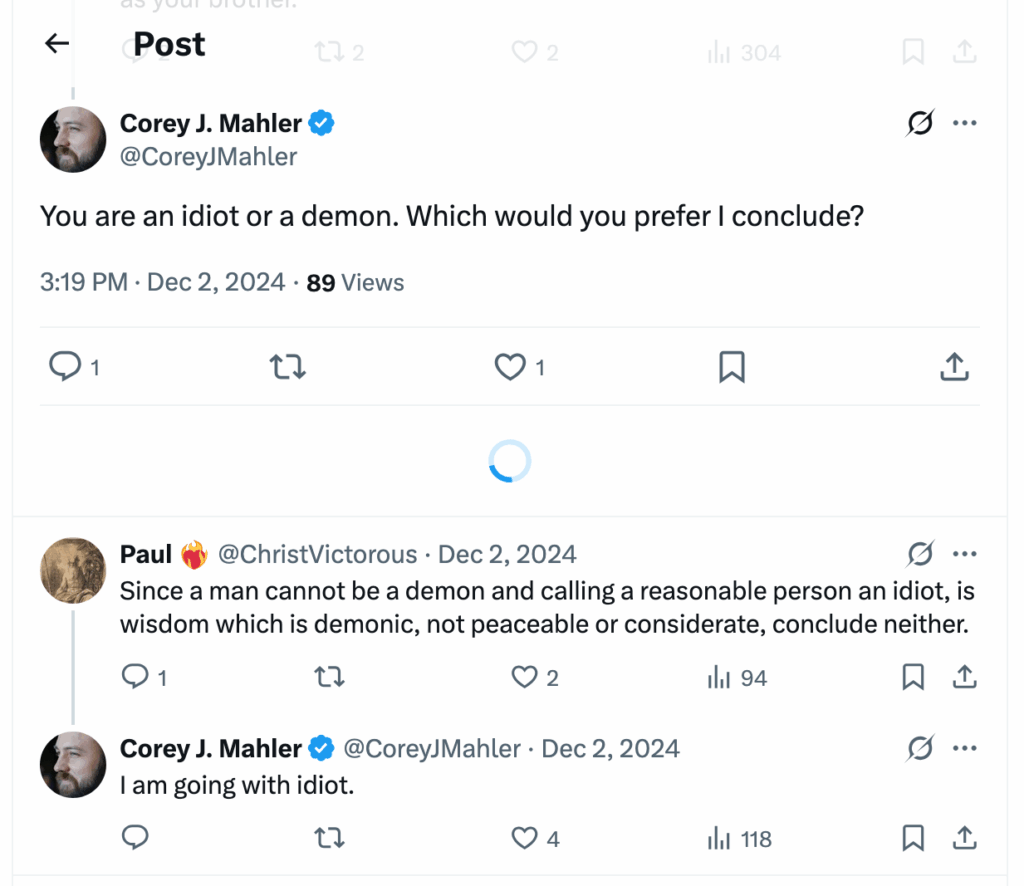The width and height of the screenshot is (1024, 886).
Task: Click the share icon on Paul's reply
Action: [x=964, y=677]
